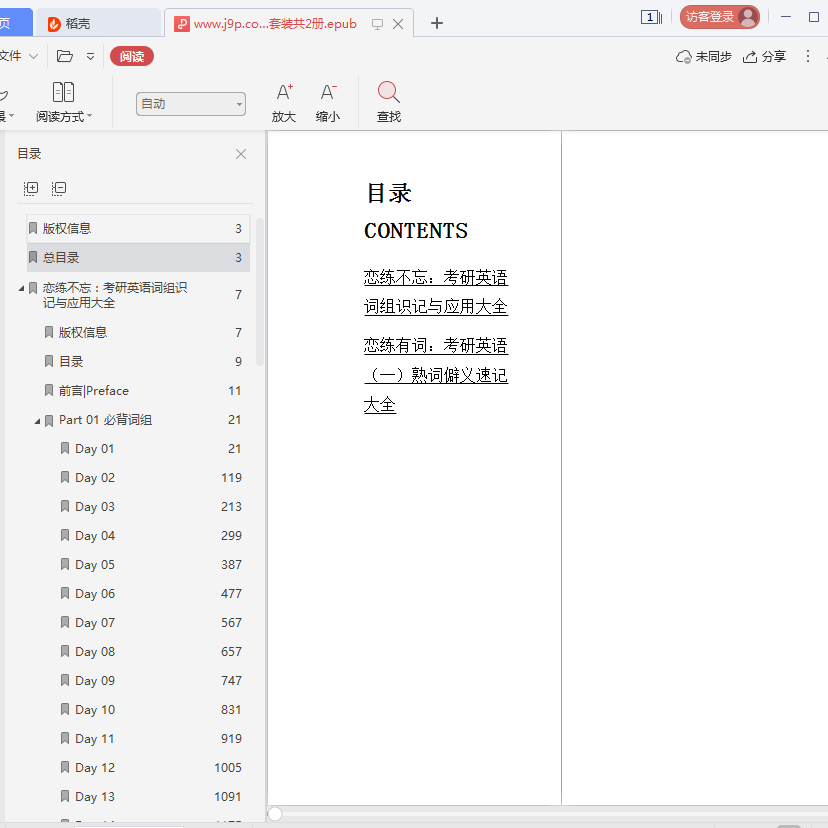Click the horizontal scrollbar handle at page bottom
Image resolution: width=828 pixels, height=828 pixels.
tap(275, 814)
